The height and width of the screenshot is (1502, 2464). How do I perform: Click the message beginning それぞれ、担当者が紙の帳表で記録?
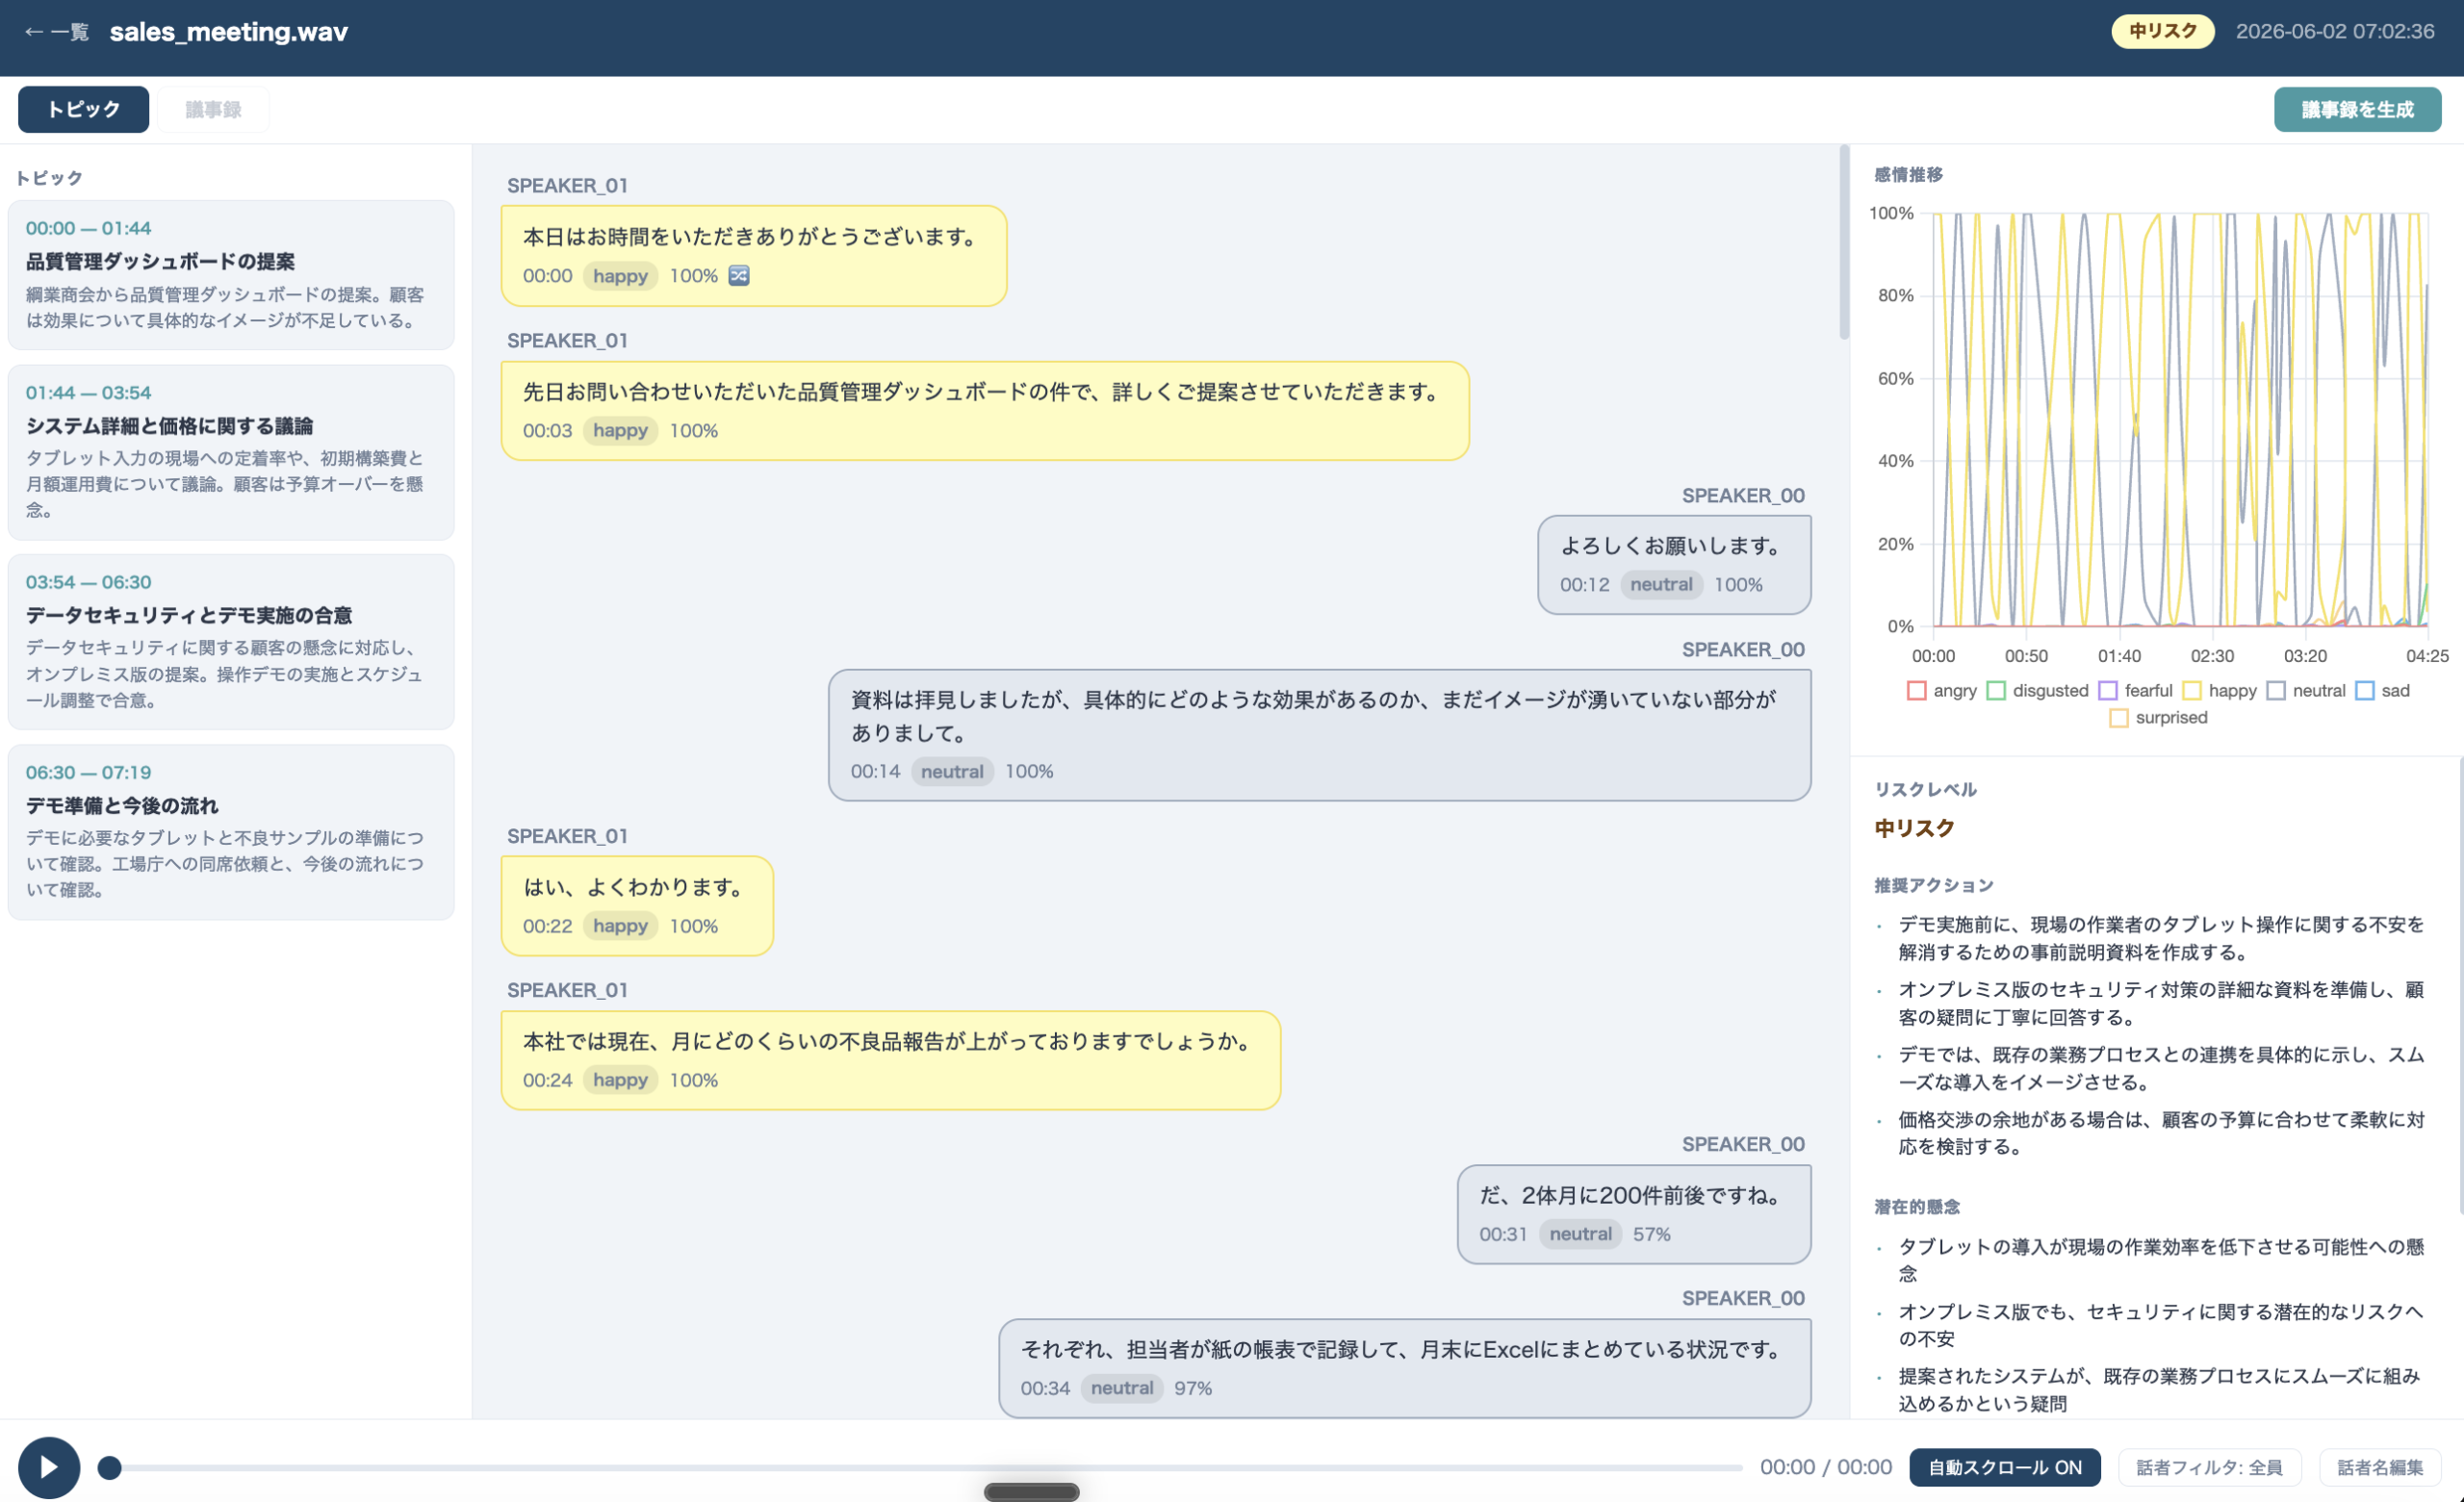(x=1404, y=1367)
